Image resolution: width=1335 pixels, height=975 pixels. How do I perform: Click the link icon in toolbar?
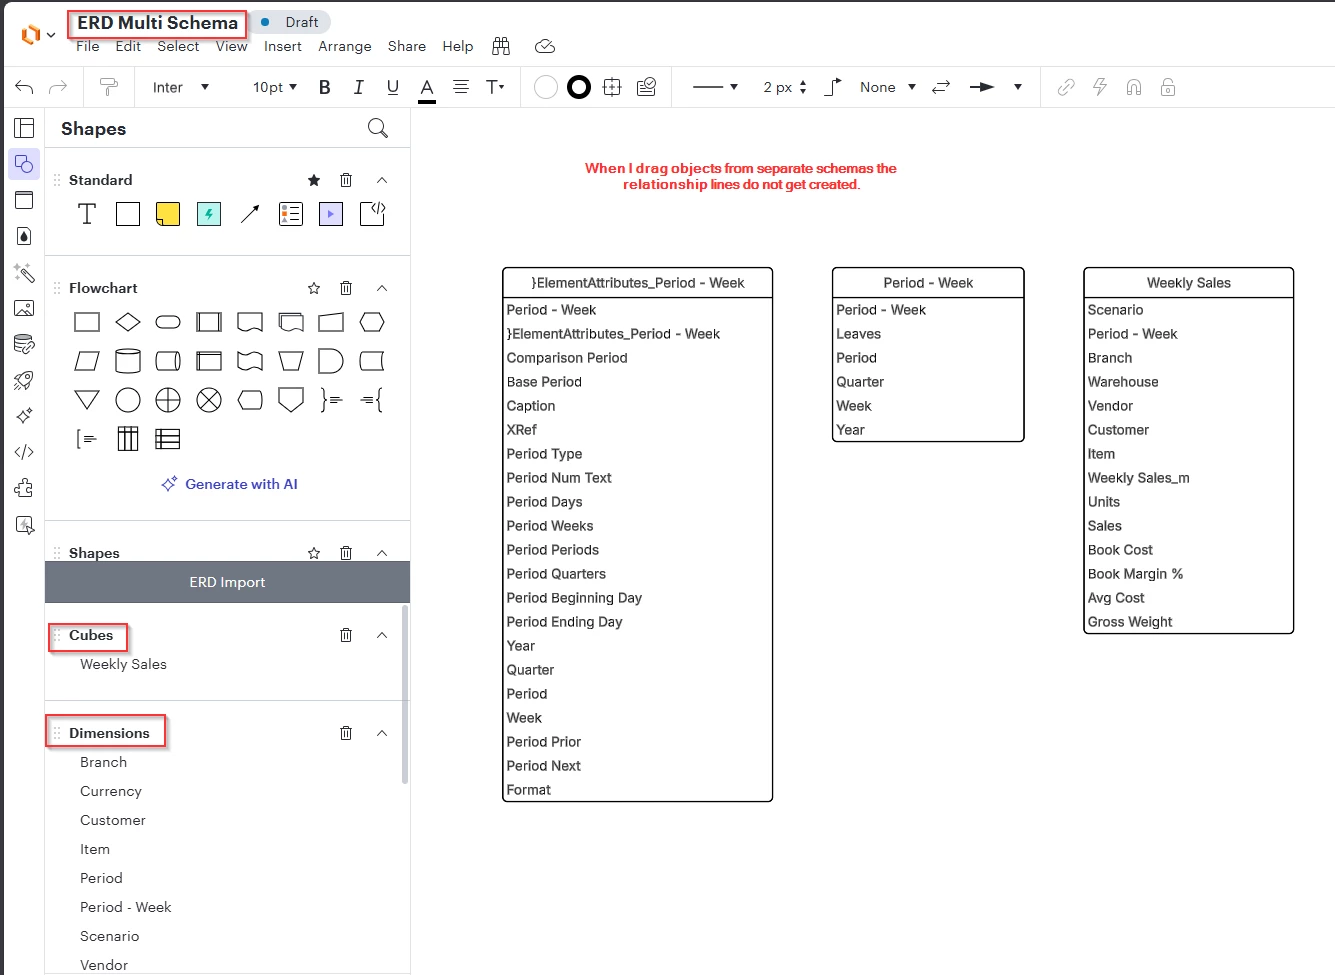coord(1066,87)
